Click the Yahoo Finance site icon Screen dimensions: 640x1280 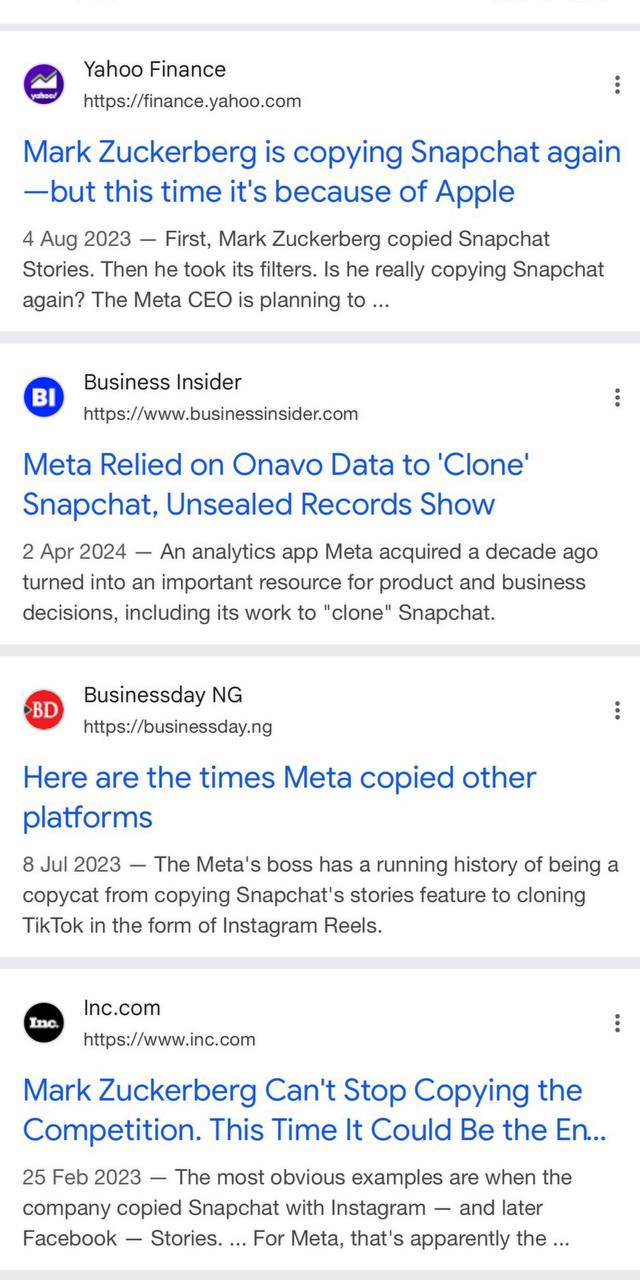(44, 84)
